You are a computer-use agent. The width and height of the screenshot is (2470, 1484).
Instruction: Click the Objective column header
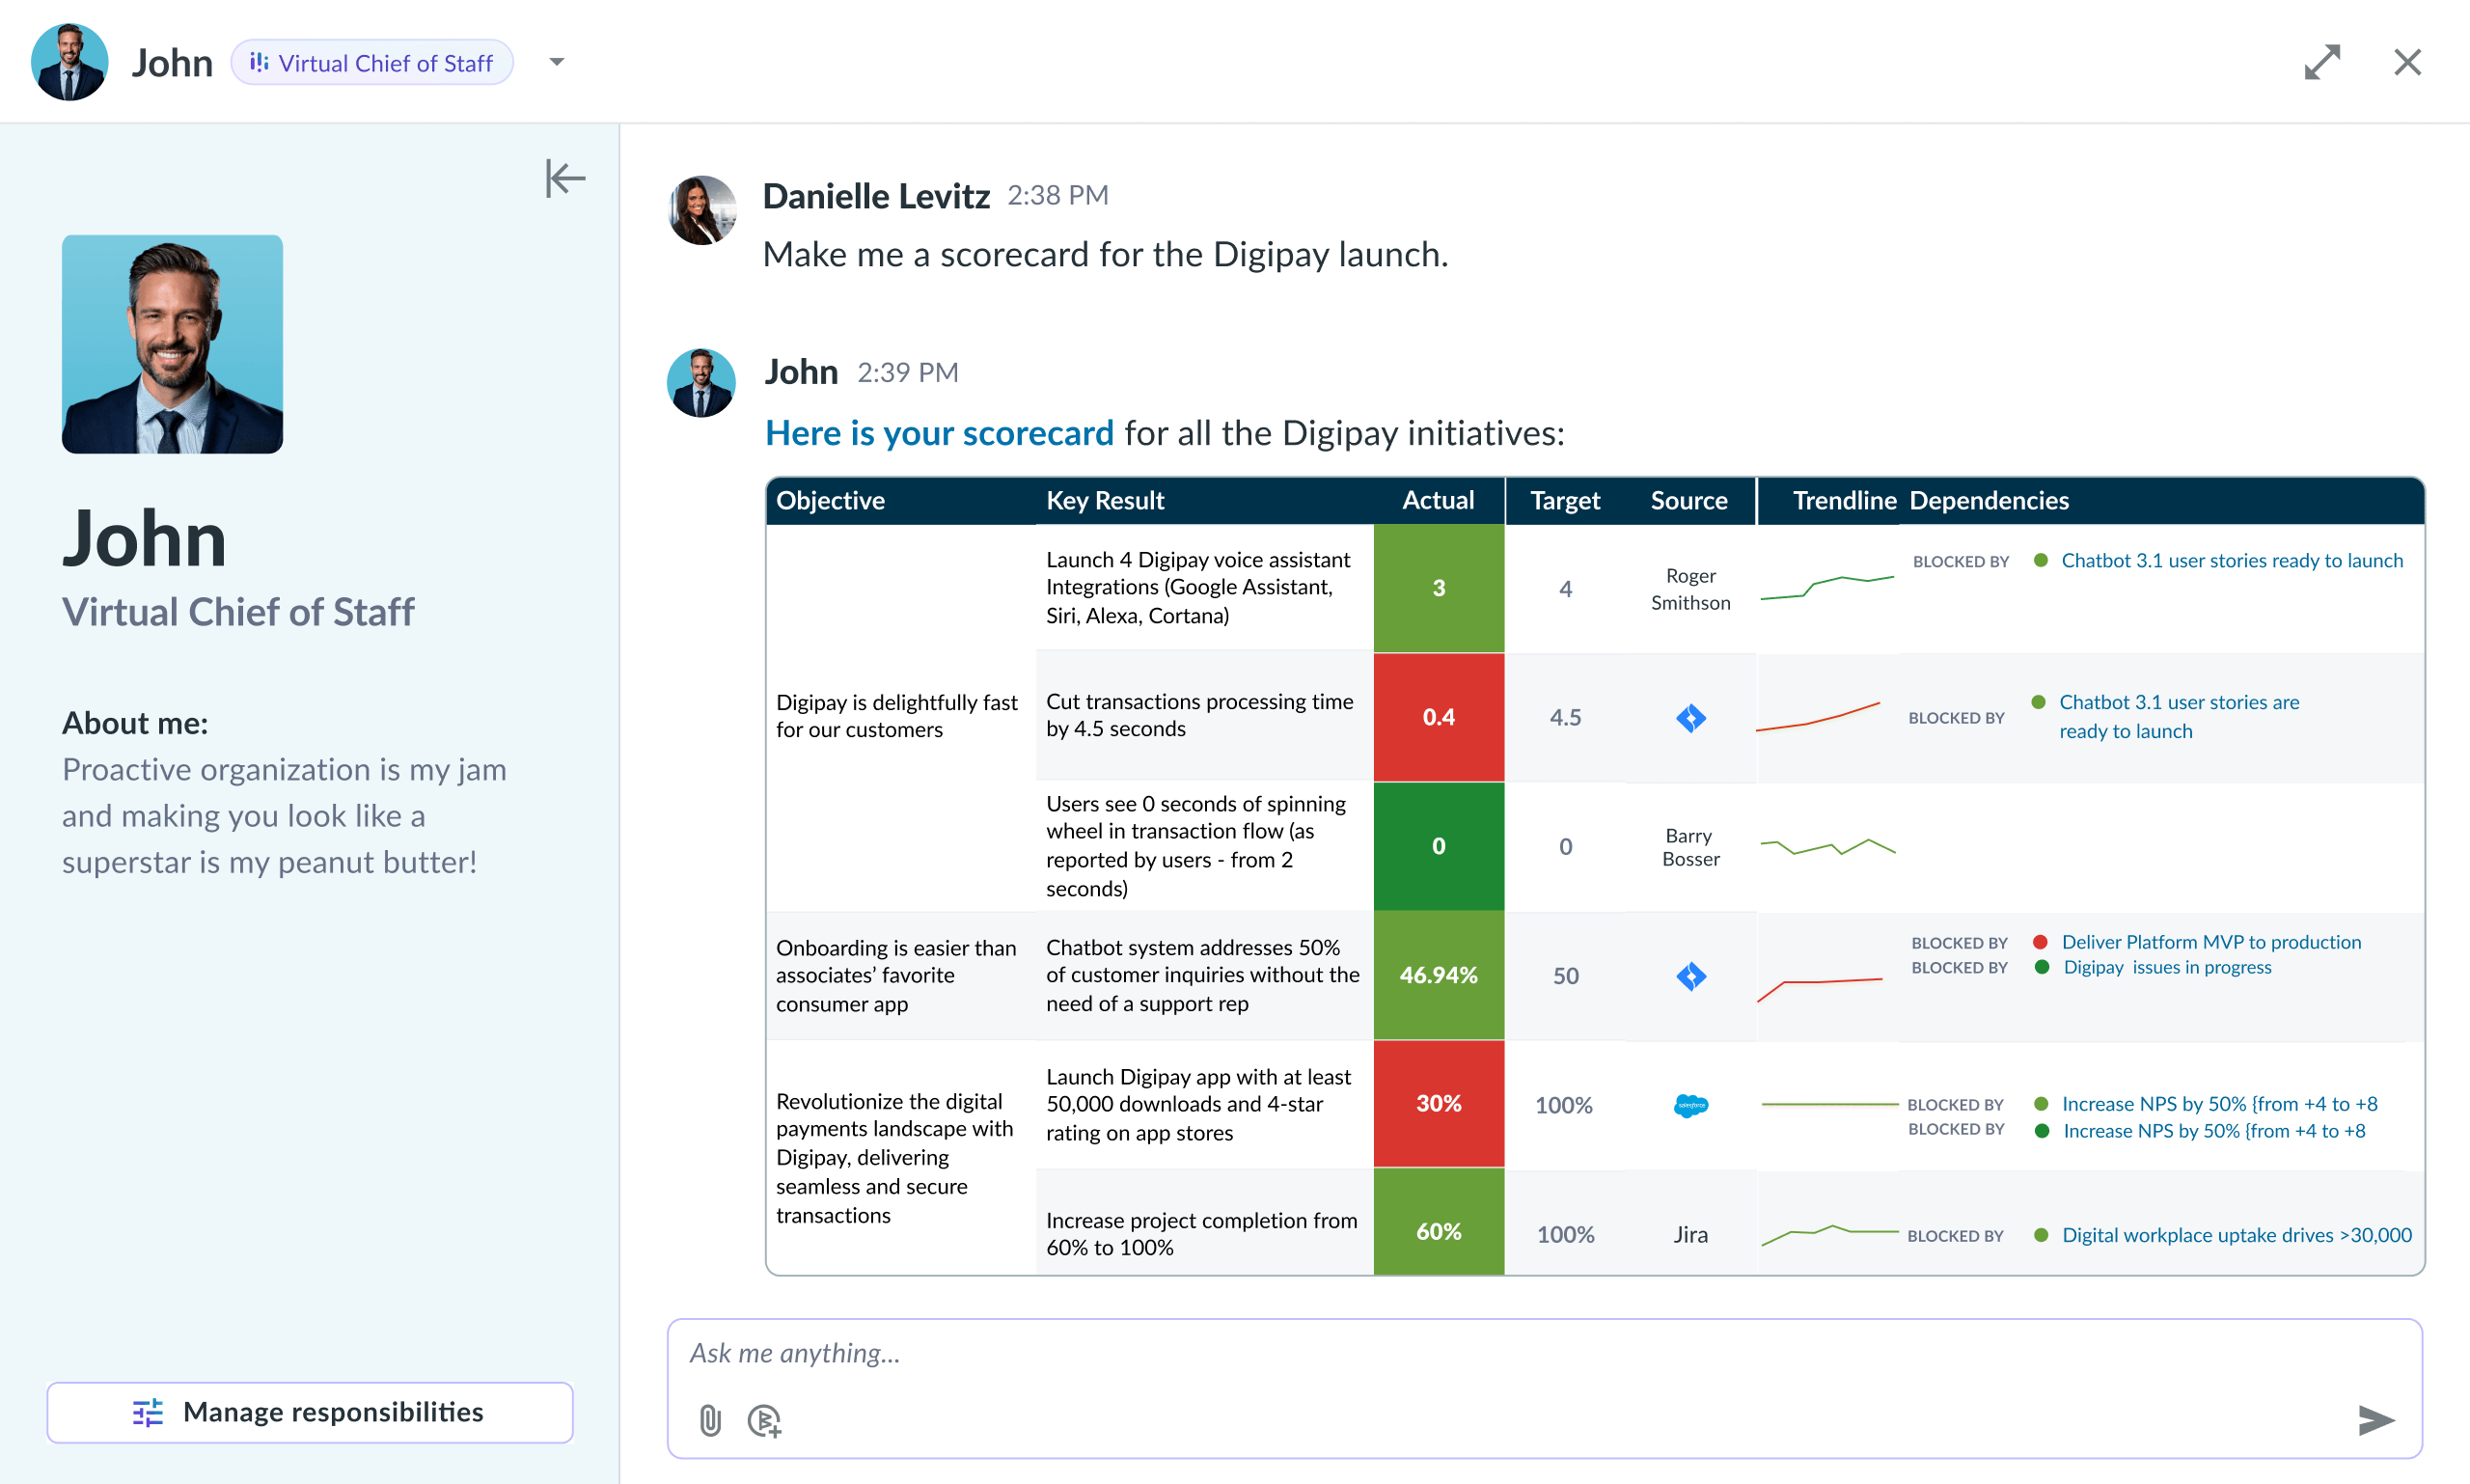click(830, 500)
